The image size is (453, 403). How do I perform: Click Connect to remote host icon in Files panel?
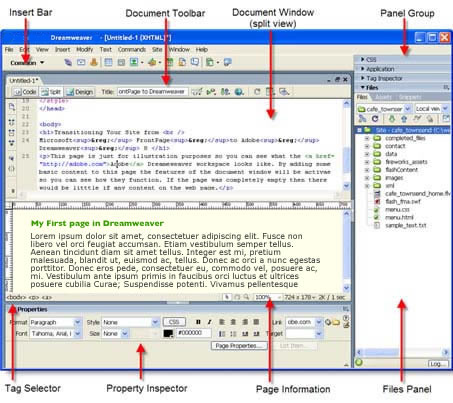click(x=362, y=119)
